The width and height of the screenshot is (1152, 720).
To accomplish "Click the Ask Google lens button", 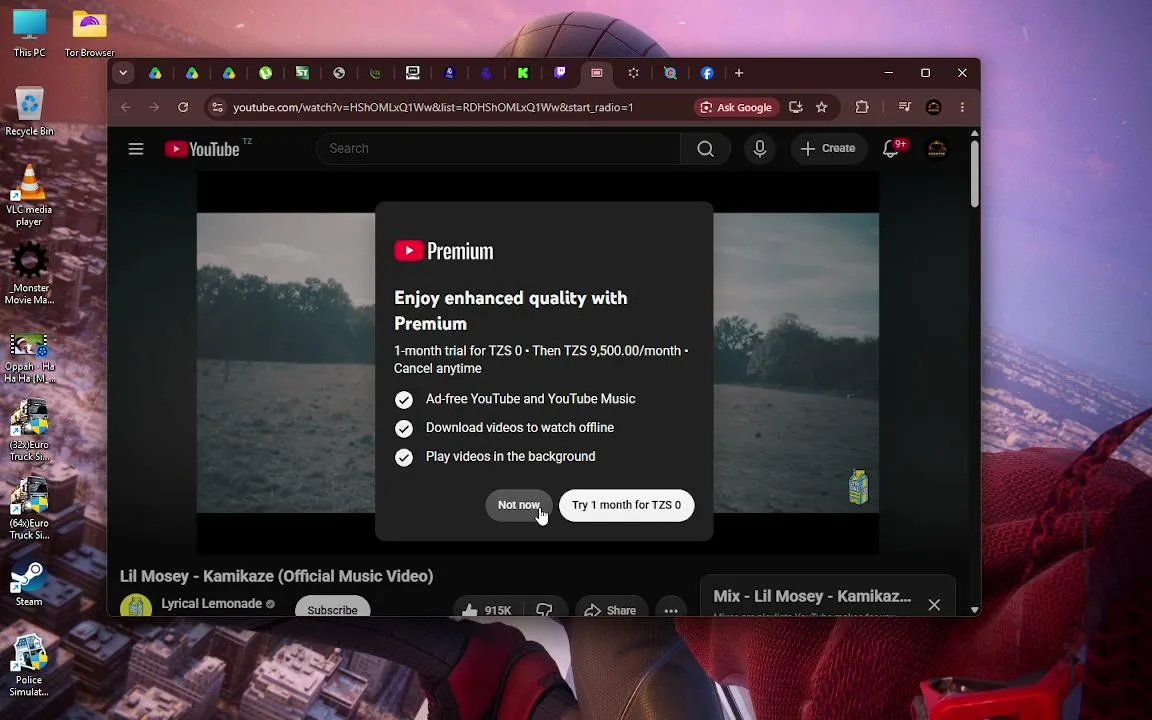I will [x=736, y=107].
